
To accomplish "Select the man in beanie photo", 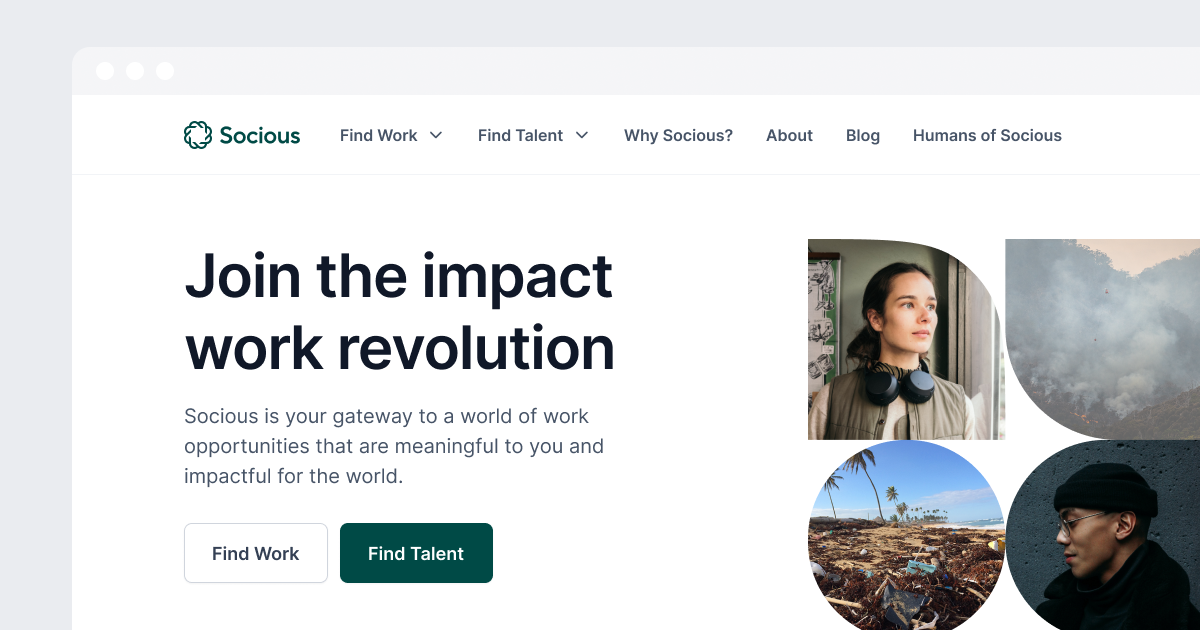I will pos(1103,536).
